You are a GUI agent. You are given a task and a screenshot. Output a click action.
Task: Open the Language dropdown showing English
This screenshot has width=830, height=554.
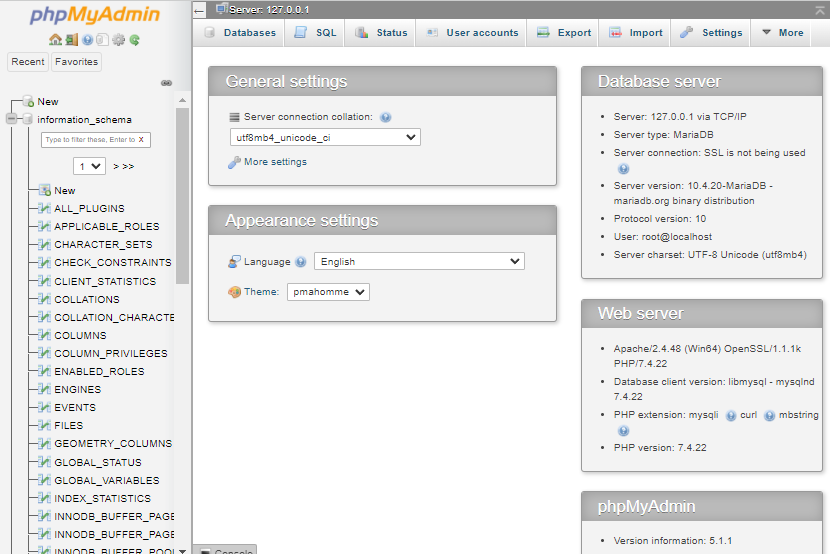419,262
